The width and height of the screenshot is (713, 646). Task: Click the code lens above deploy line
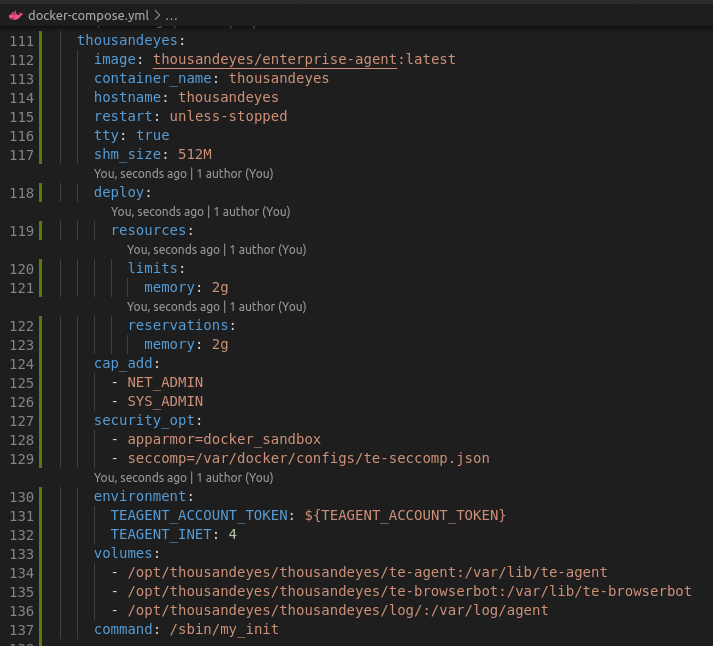coord(183,174)
